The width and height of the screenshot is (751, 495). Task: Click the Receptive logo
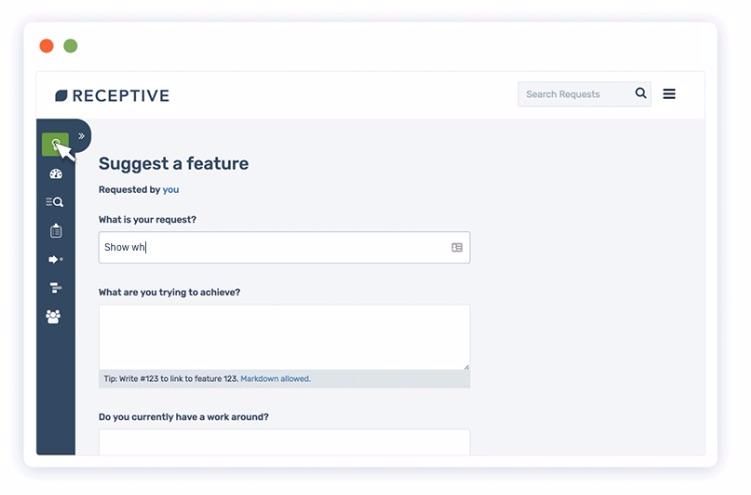[x=114, y=97]
